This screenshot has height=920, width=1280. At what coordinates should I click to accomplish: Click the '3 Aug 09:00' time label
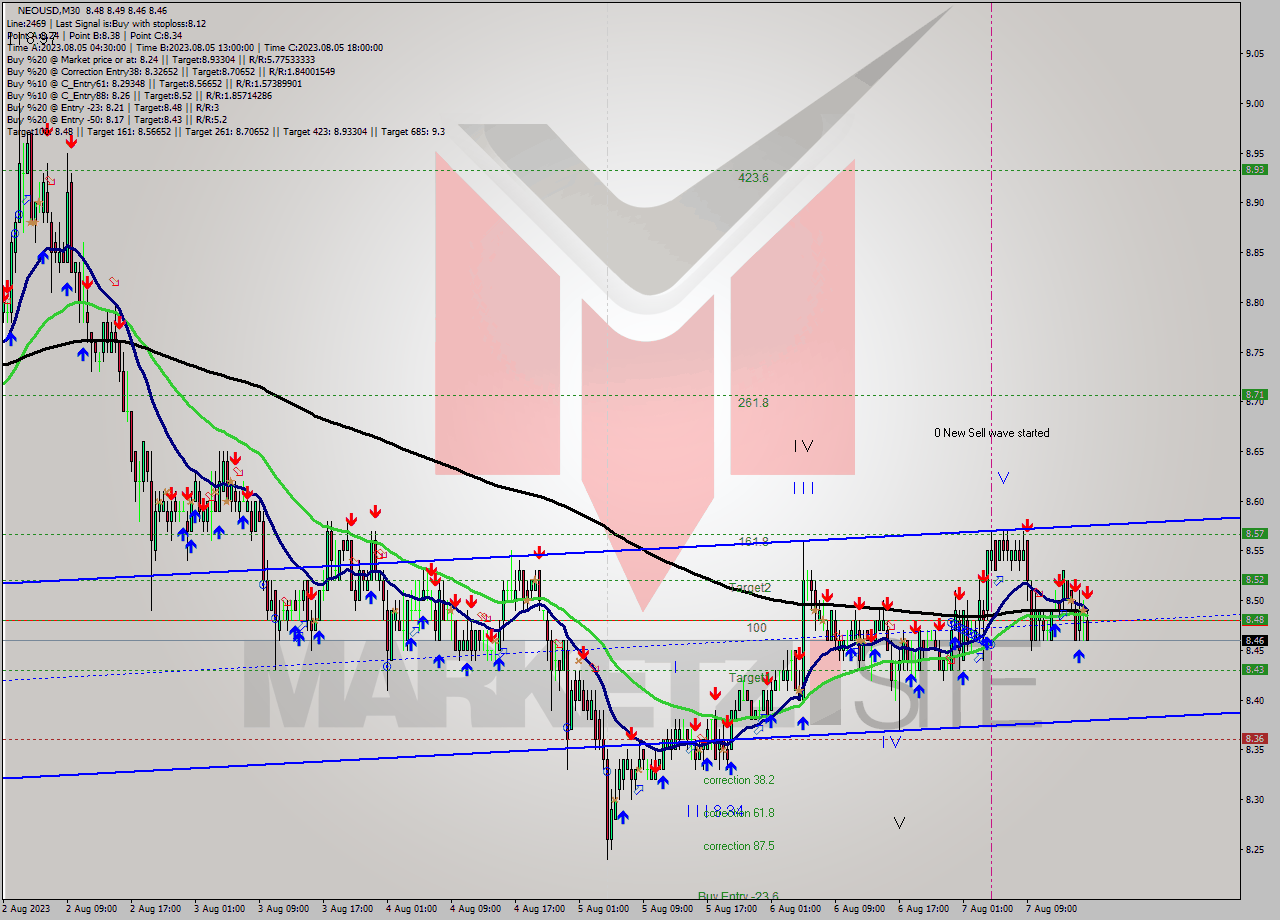click(x=284, y=909)
